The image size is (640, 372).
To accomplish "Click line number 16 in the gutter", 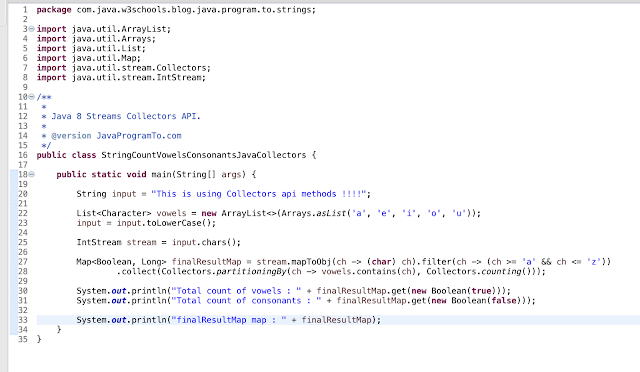I will pos(22,155).
